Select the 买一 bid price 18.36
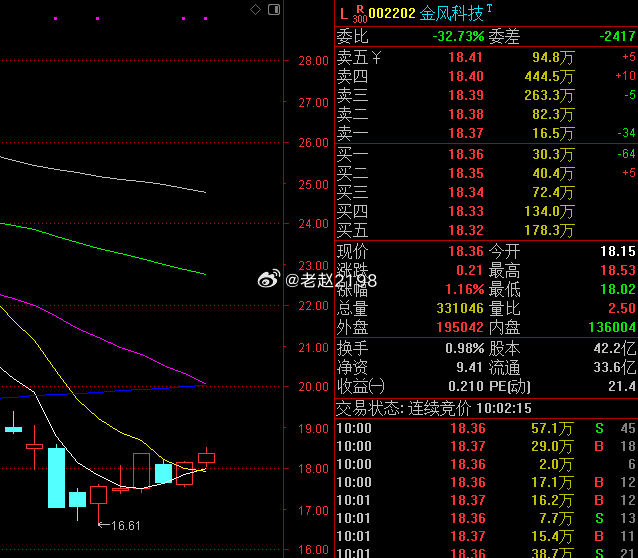 [465, 154]
